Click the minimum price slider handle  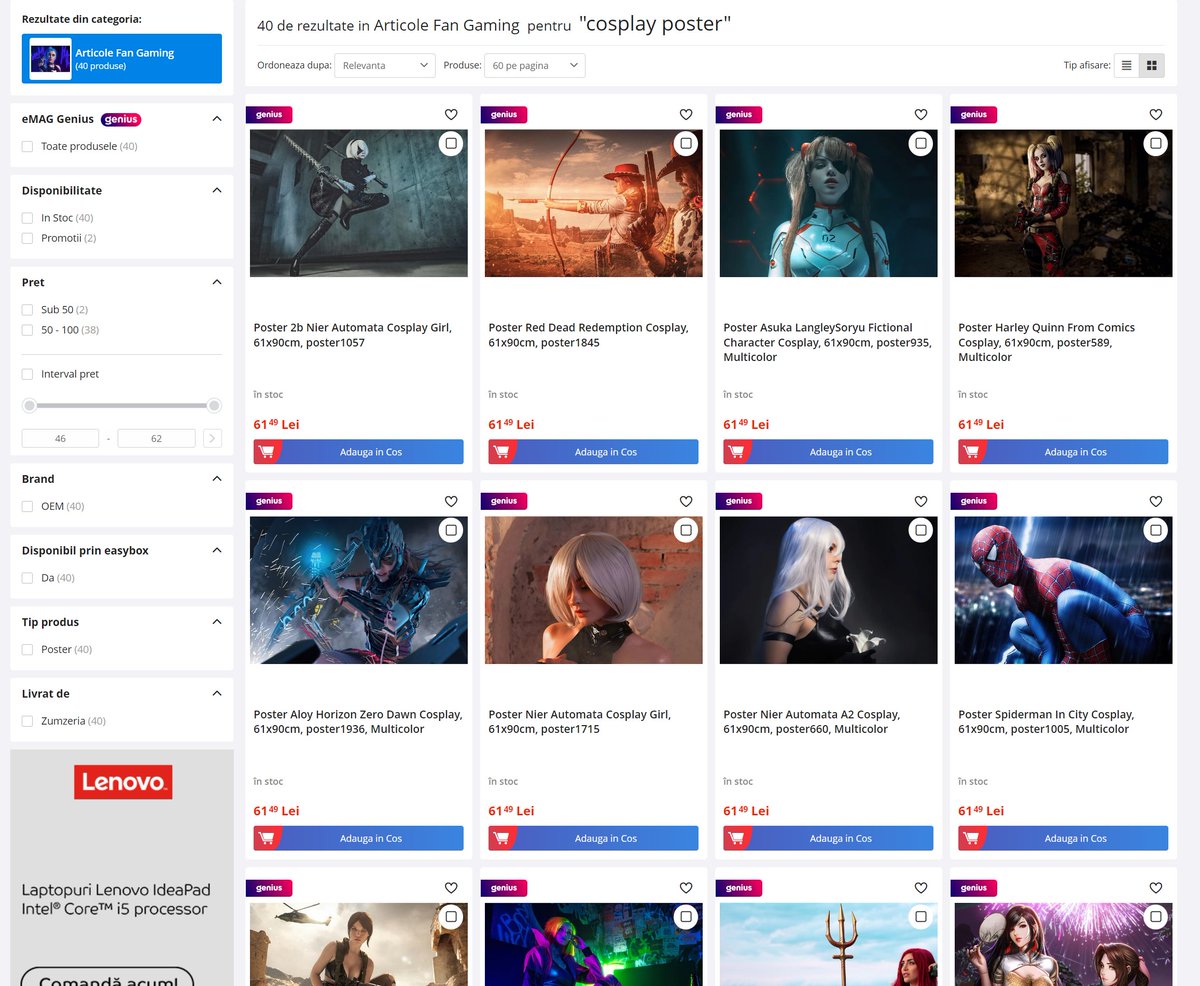(30, 405)
